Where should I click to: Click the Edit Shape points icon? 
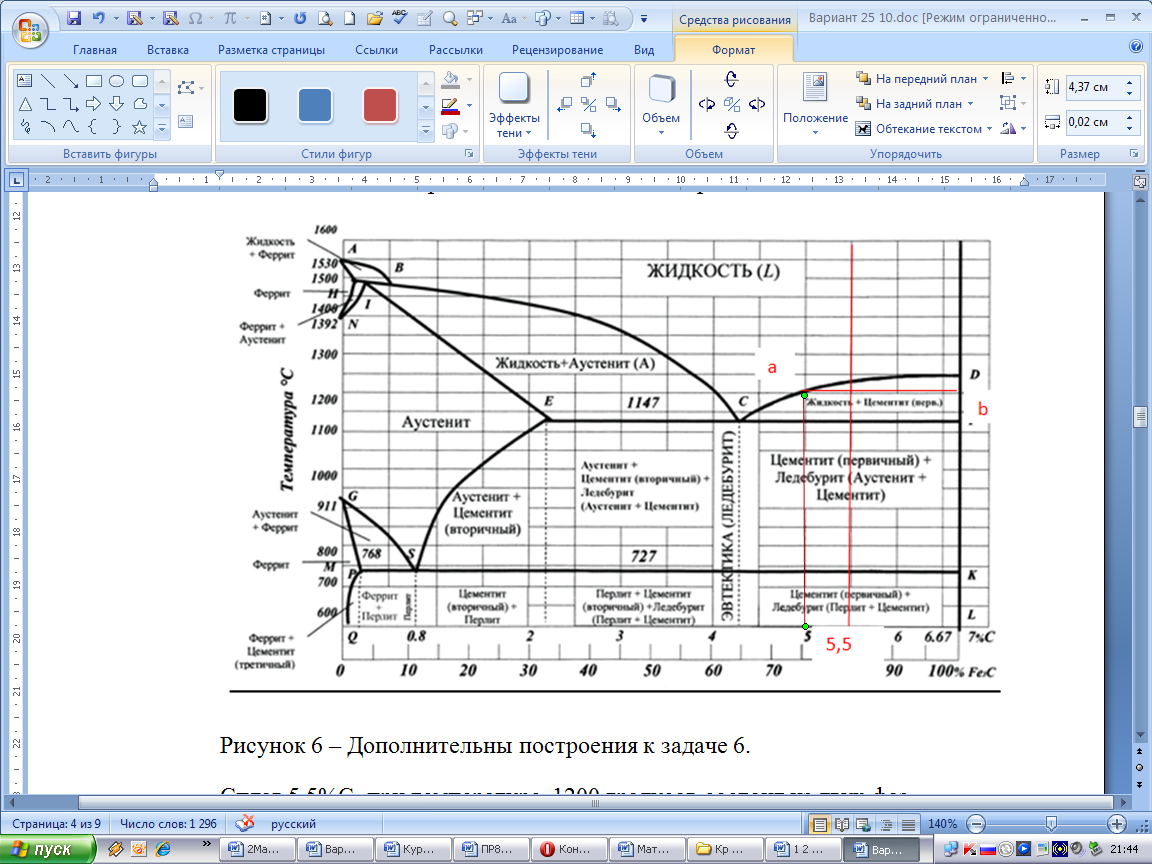pos(186,88)
